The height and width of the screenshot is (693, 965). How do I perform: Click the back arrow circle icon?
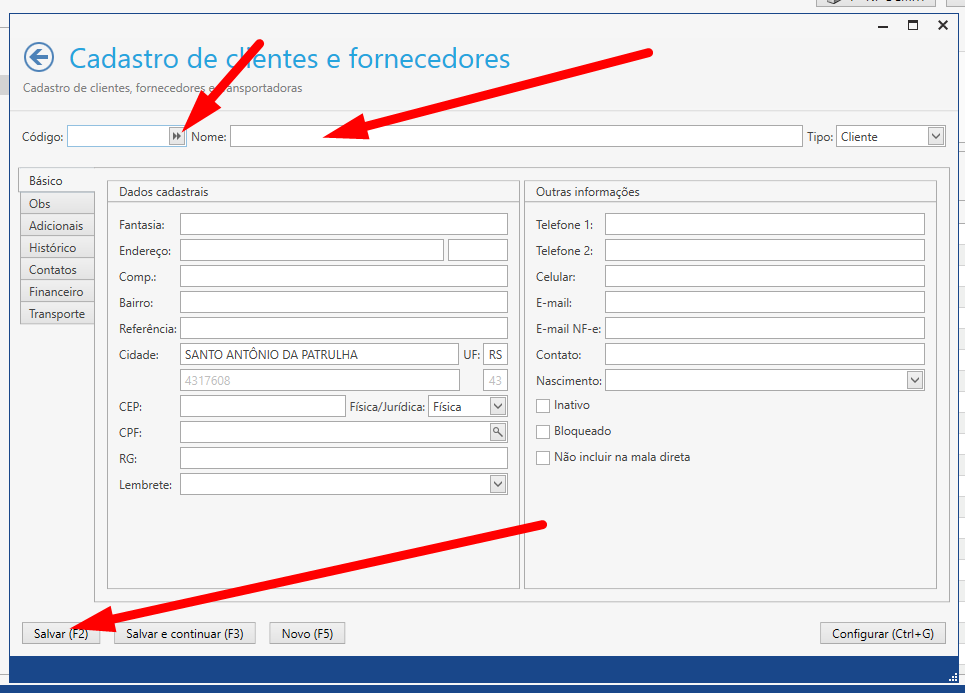(39, 57)
